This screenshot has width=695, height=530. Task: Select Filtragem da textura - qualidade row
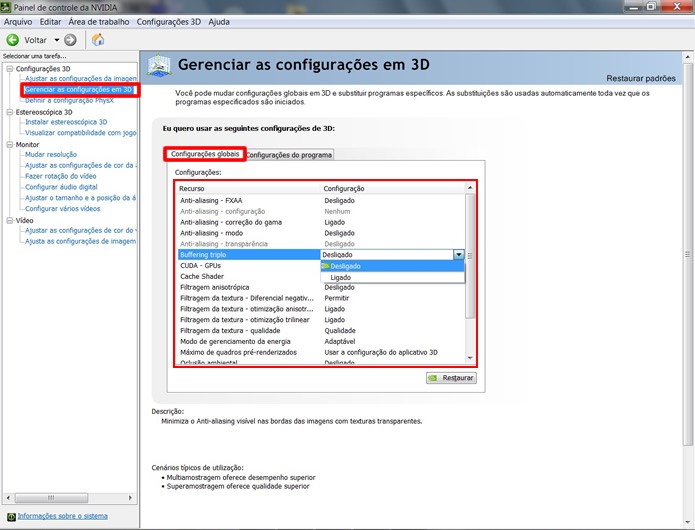(321, 331)
